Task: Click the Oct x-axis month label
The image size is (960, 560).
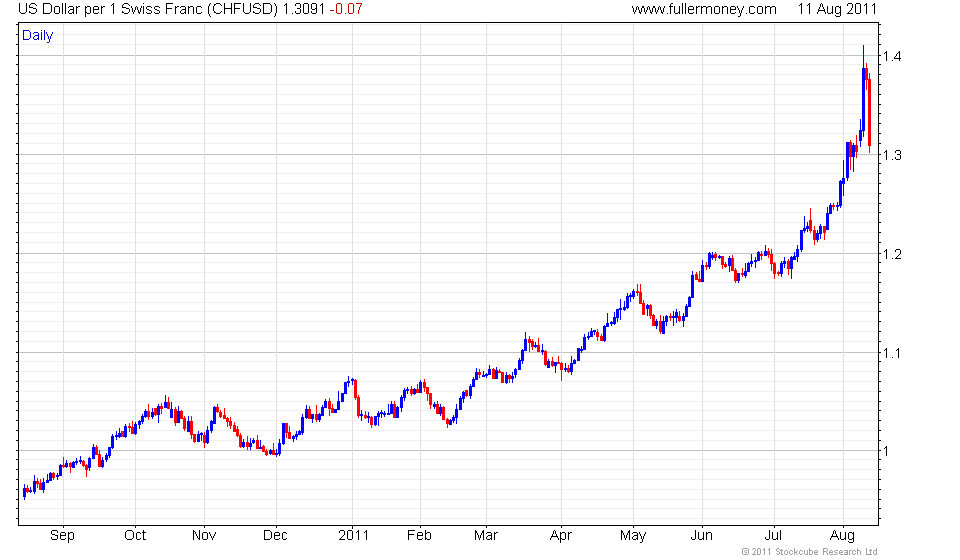Action: point(135,536)
